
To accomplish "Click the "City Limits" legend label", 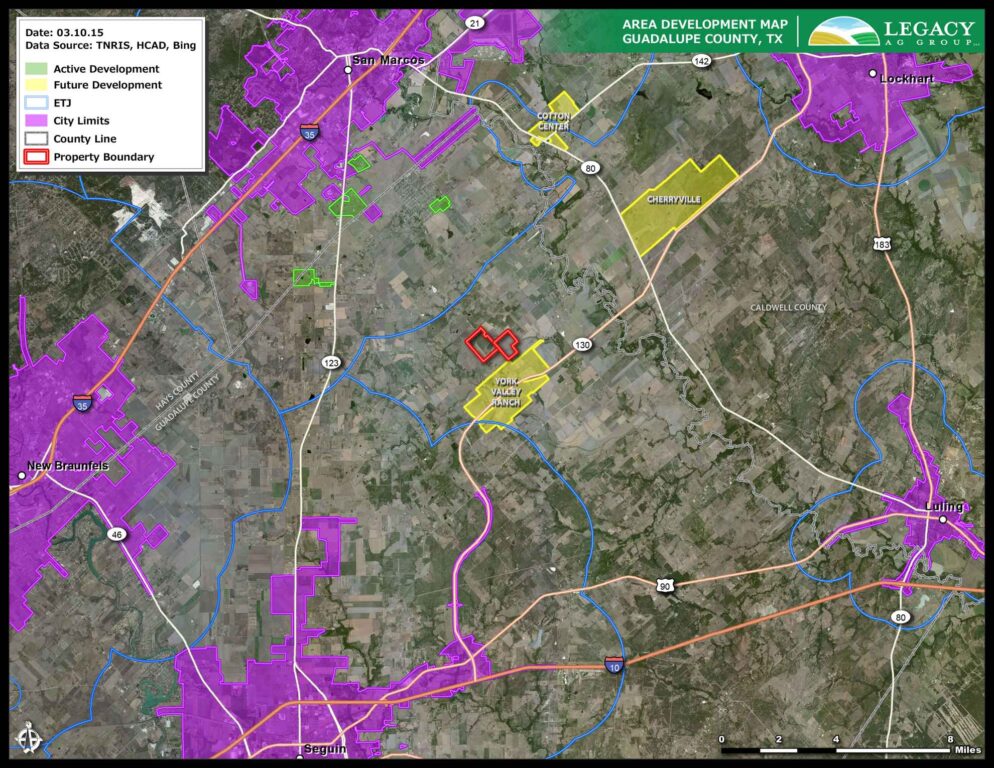I will 81,120.
